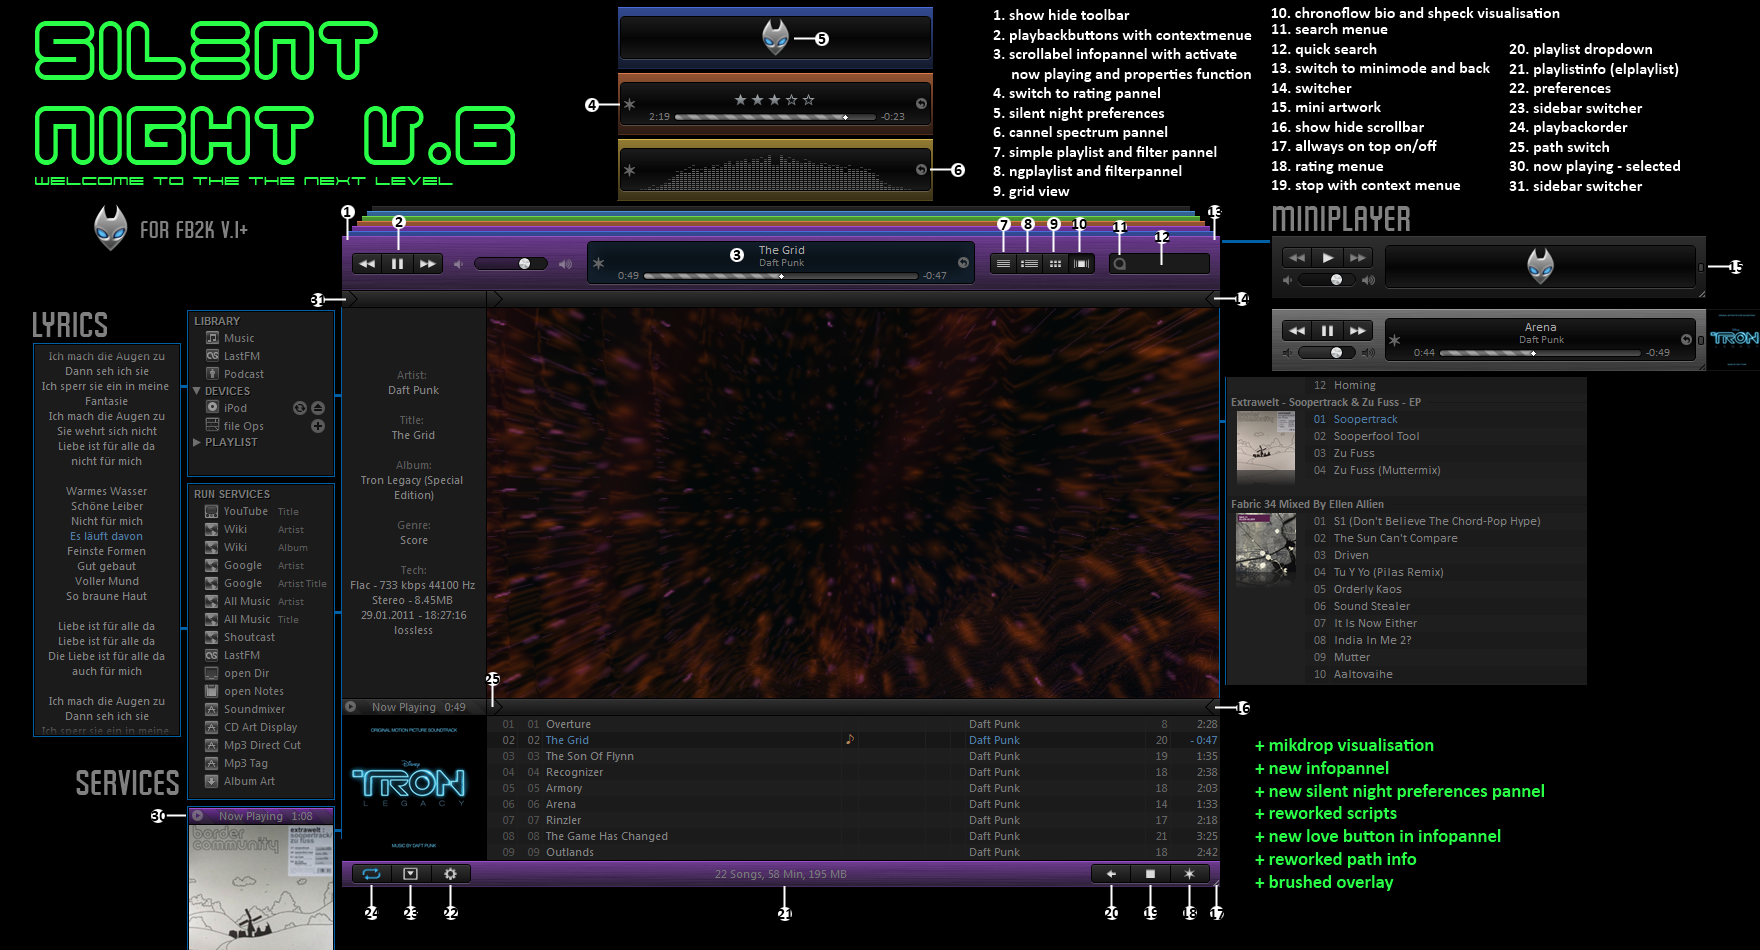This screenshot has width=1760, height=950.
Task: Launch CD Art Display from Run Services
Action: click(260, 727)
